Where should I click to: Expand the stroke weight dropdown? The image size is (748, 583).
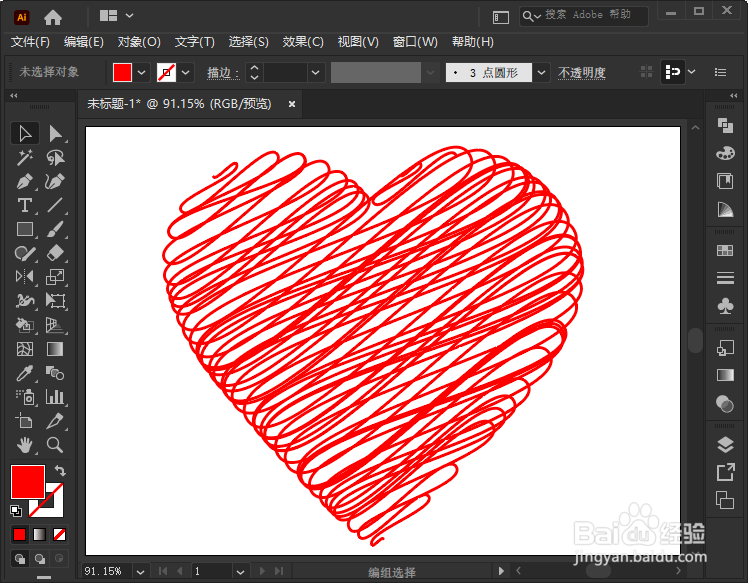tap(315, 73)
